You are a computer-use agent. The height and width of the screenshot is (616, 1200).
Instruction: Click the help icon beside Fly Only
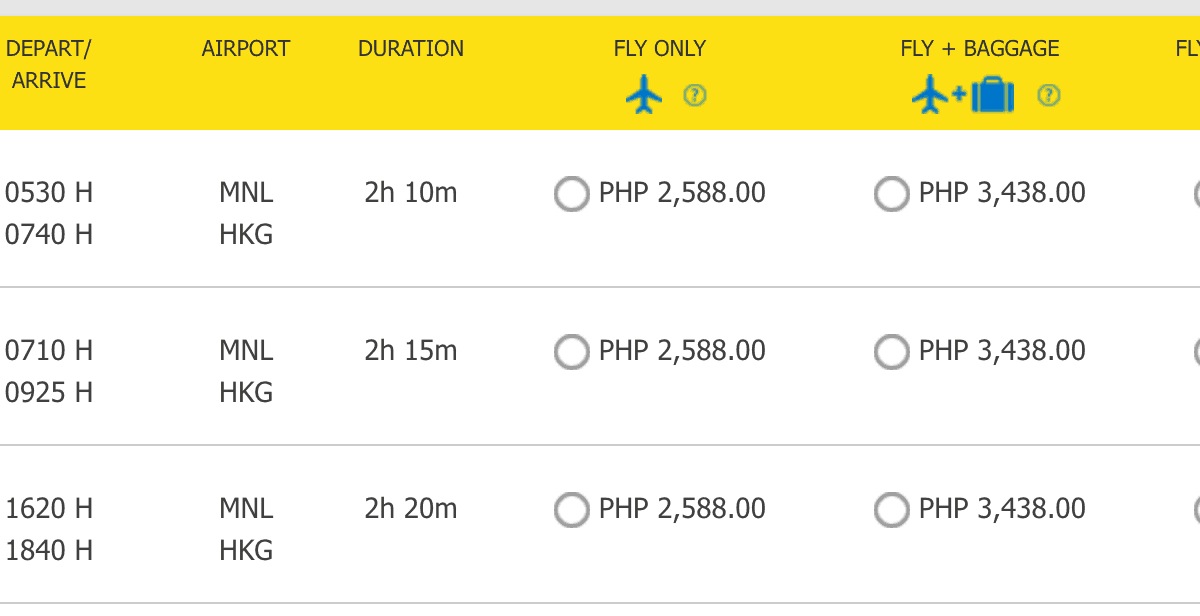[695, 96]
